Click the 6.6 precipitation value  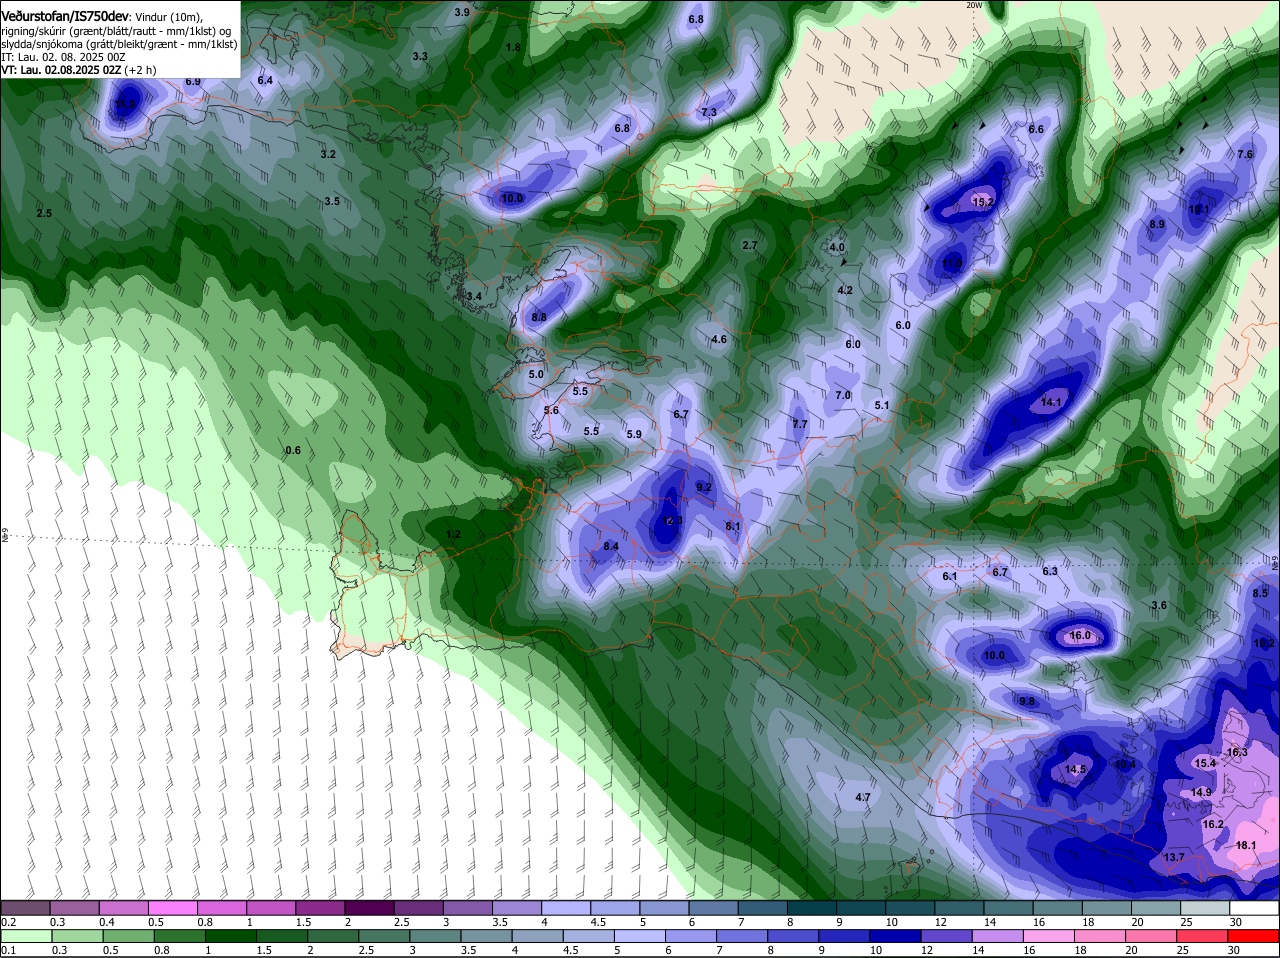(x=1036, y=129)
